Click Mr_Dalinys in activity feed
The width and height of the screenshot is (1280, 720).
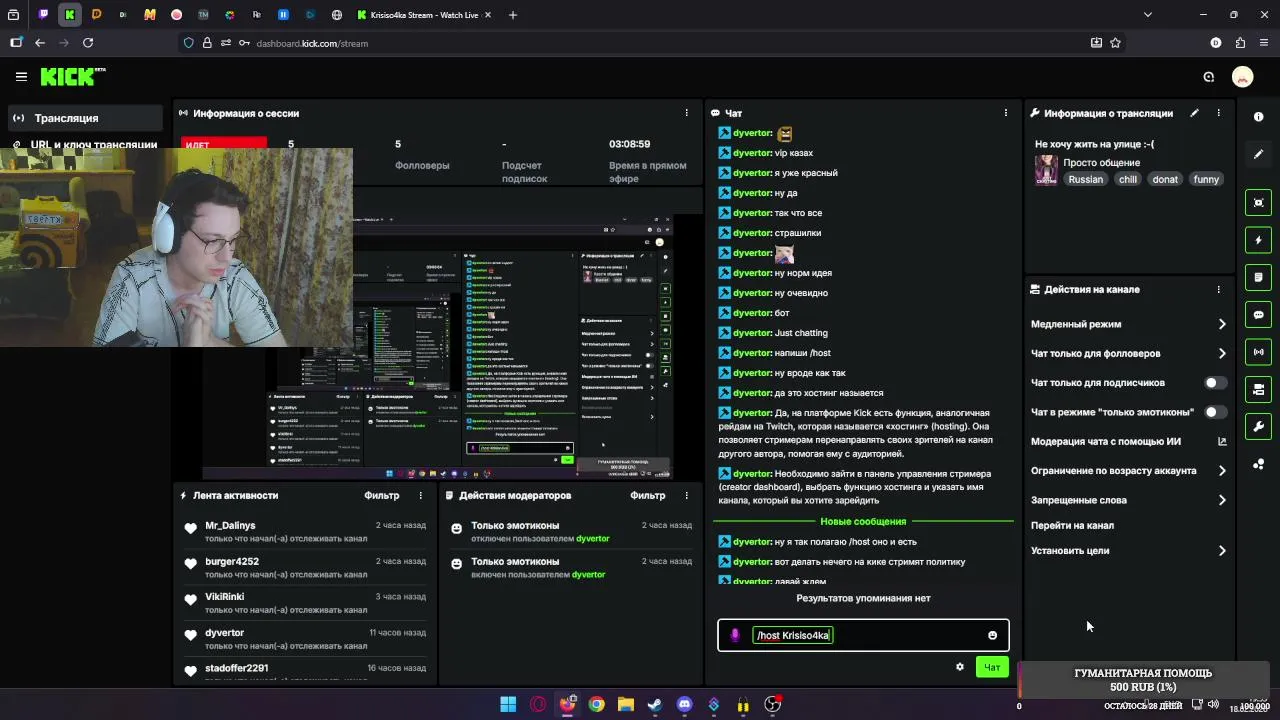(x=230, y=525)
